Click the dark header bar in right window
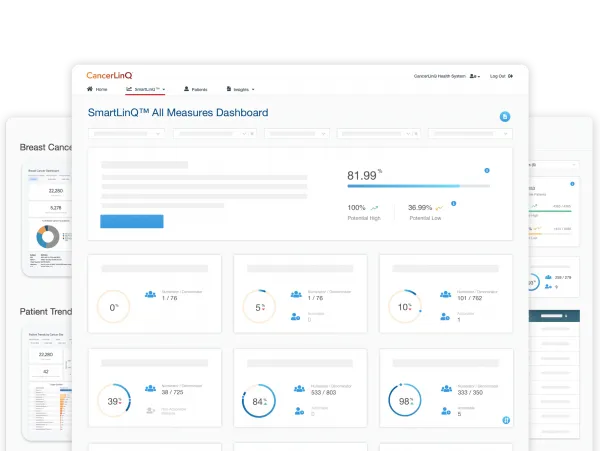 [554, 316]
